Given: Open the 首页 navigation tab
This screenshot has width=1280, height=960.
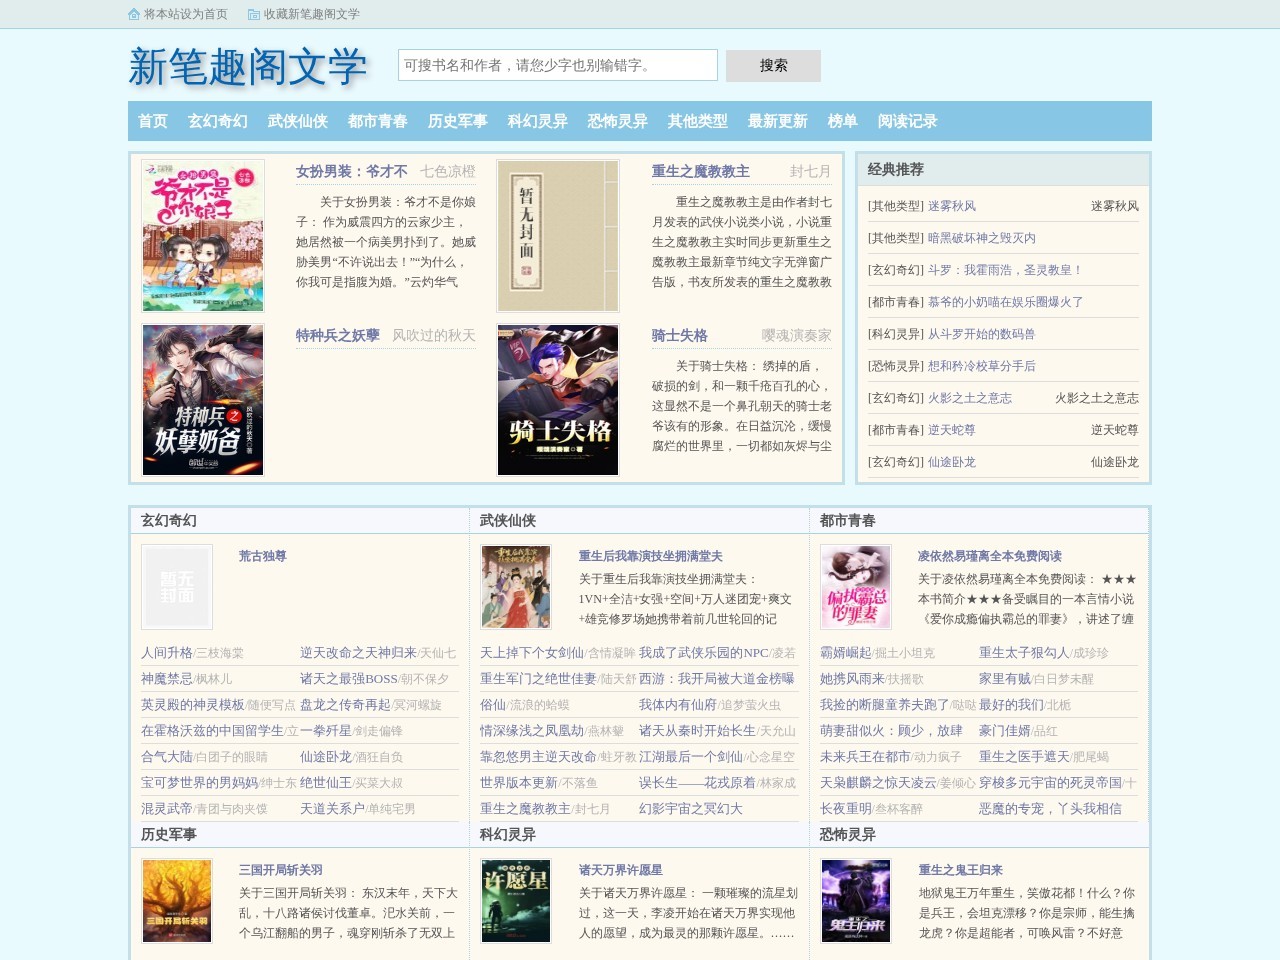Looking at the screenshot, I should click(153, 121).
